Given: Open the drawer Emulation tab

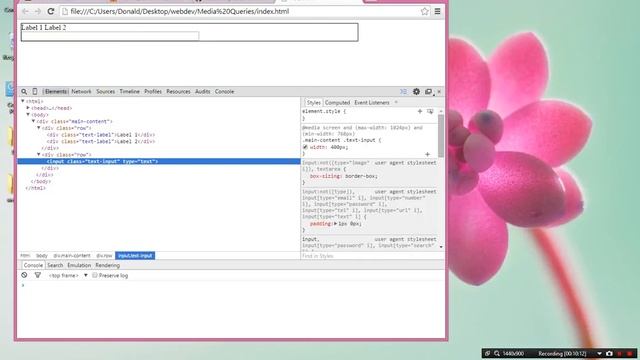Looking at the screenshot, I should [x=79, y=265].
